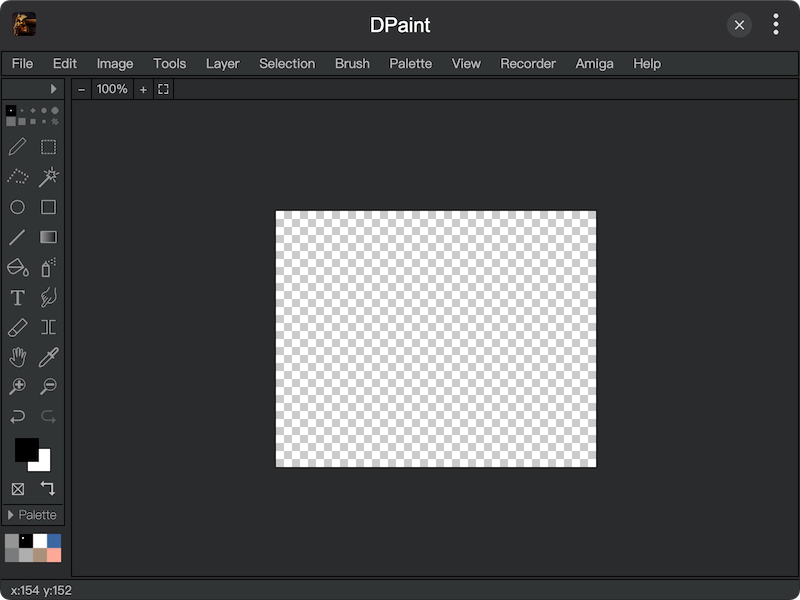Screen dimensions: 800x600
Task: Select the Square shape tool
Action: [x=48, y=207]
